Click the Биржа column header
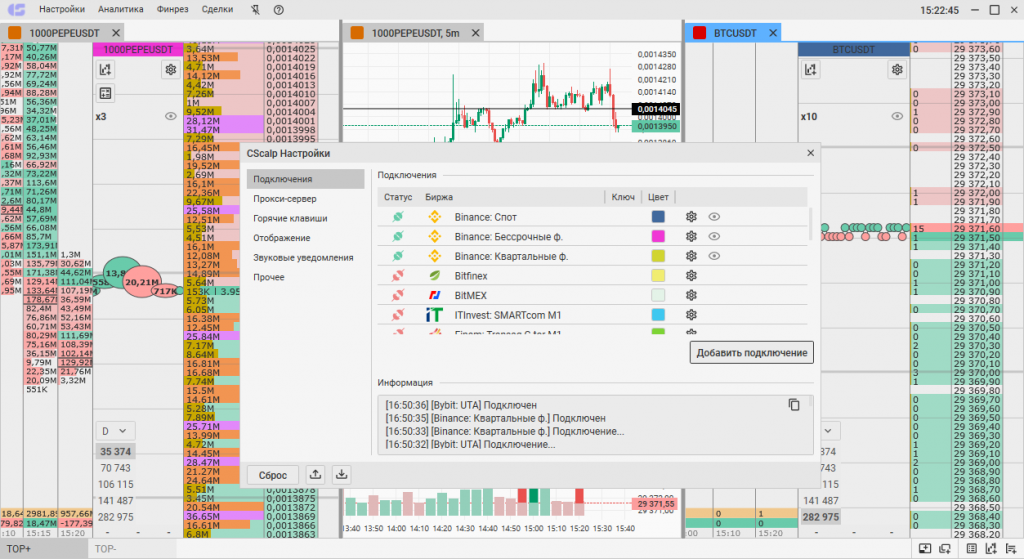 tap(439, 197)
